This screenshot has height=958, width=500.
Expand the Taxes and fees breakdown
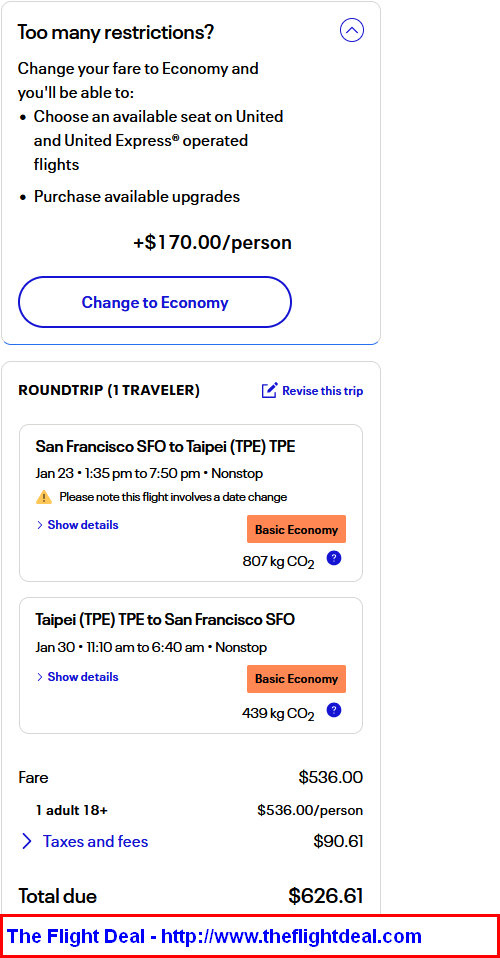pos(95,841)
